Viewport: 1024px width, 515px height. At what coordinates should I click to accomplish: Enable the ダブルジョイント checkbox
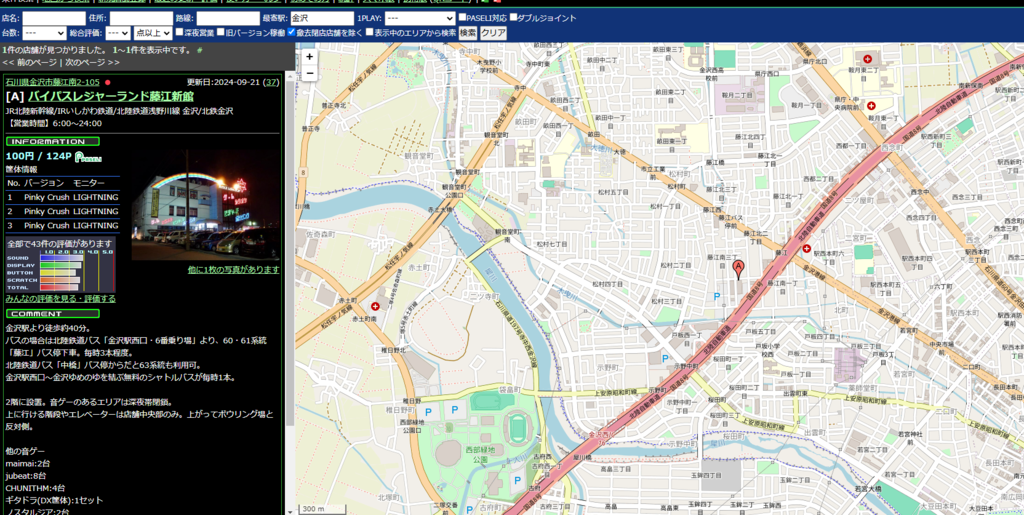click(x=513, y=17)
